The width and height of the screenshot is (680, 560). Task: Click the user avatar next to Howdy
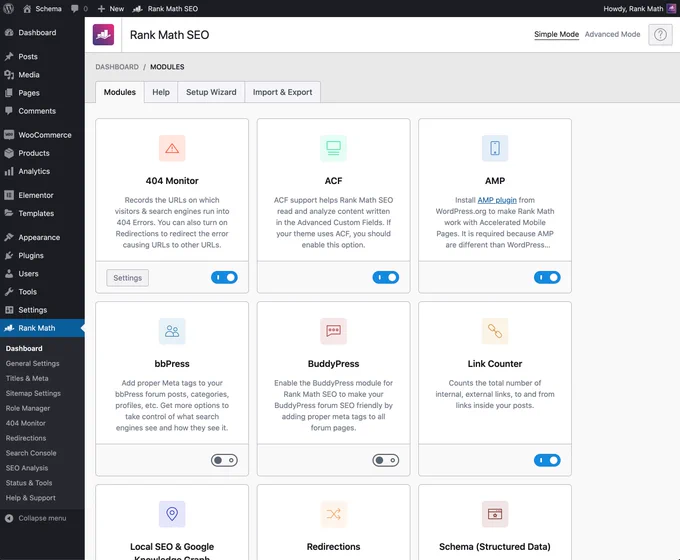[x=671, y=8]
